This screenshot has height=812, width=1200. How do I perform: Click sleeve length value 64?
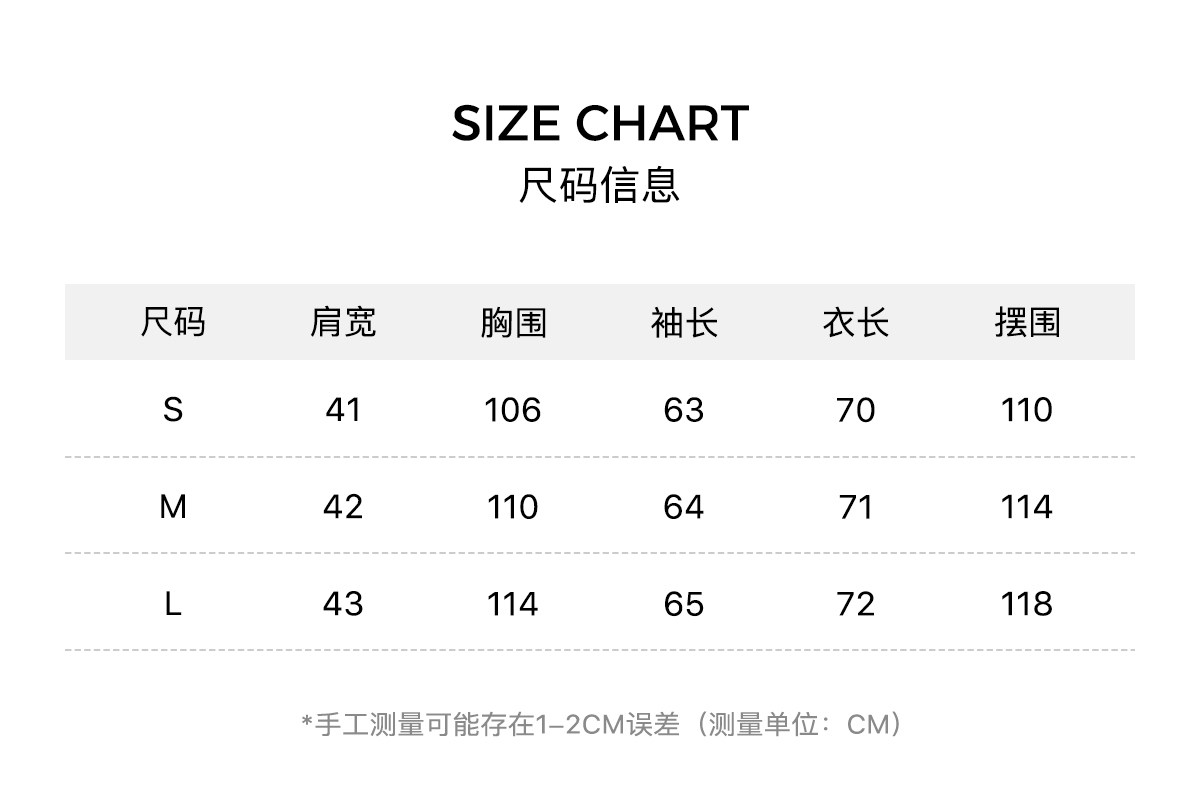(684, 507)
